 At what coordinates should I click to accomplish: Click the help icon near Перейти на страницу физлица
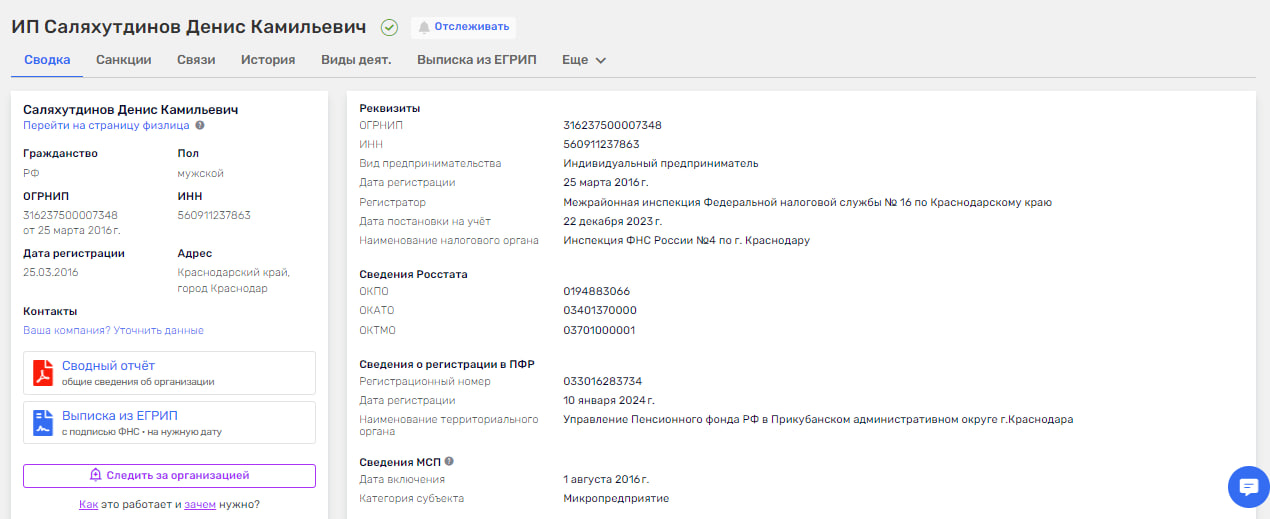(x=200, y=125)
